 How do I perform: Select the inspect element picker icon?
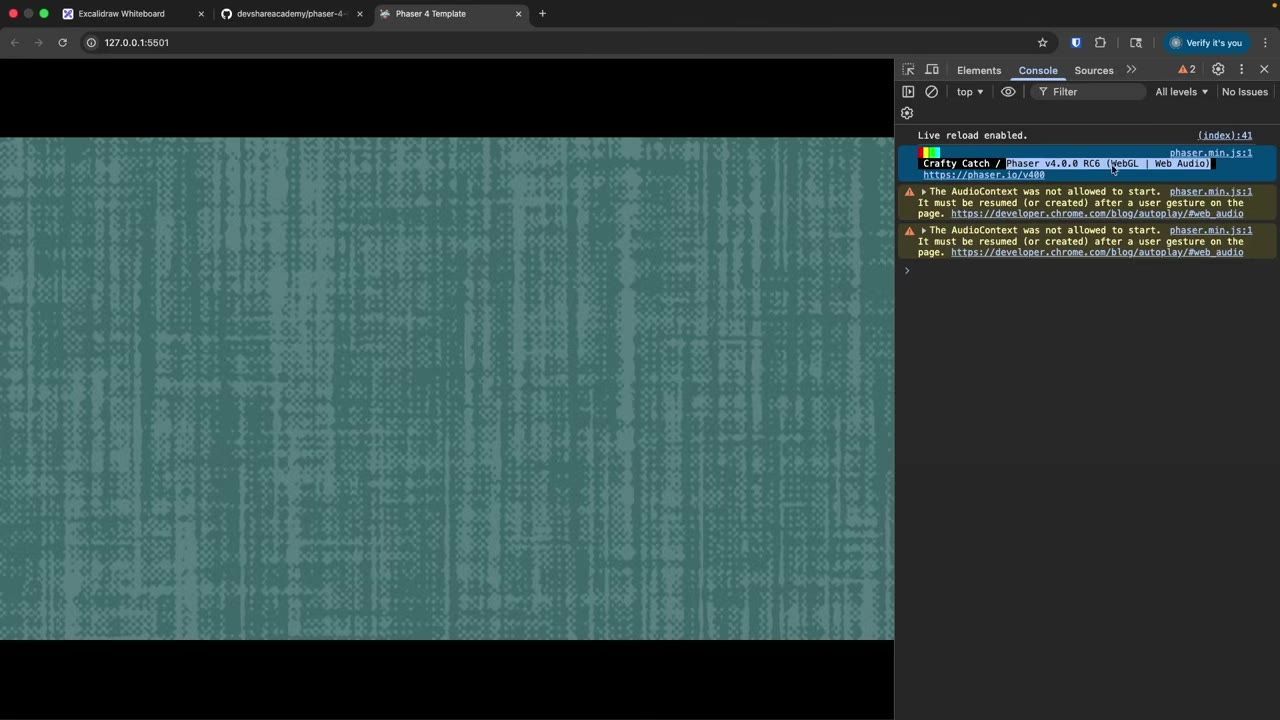pyautogui.click(x=908, y=70)
